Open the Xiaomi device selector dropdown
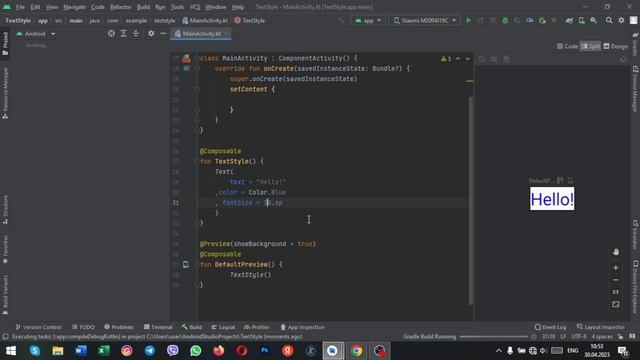Viewport: 640px width, 360px height. (x=424, y=20)
